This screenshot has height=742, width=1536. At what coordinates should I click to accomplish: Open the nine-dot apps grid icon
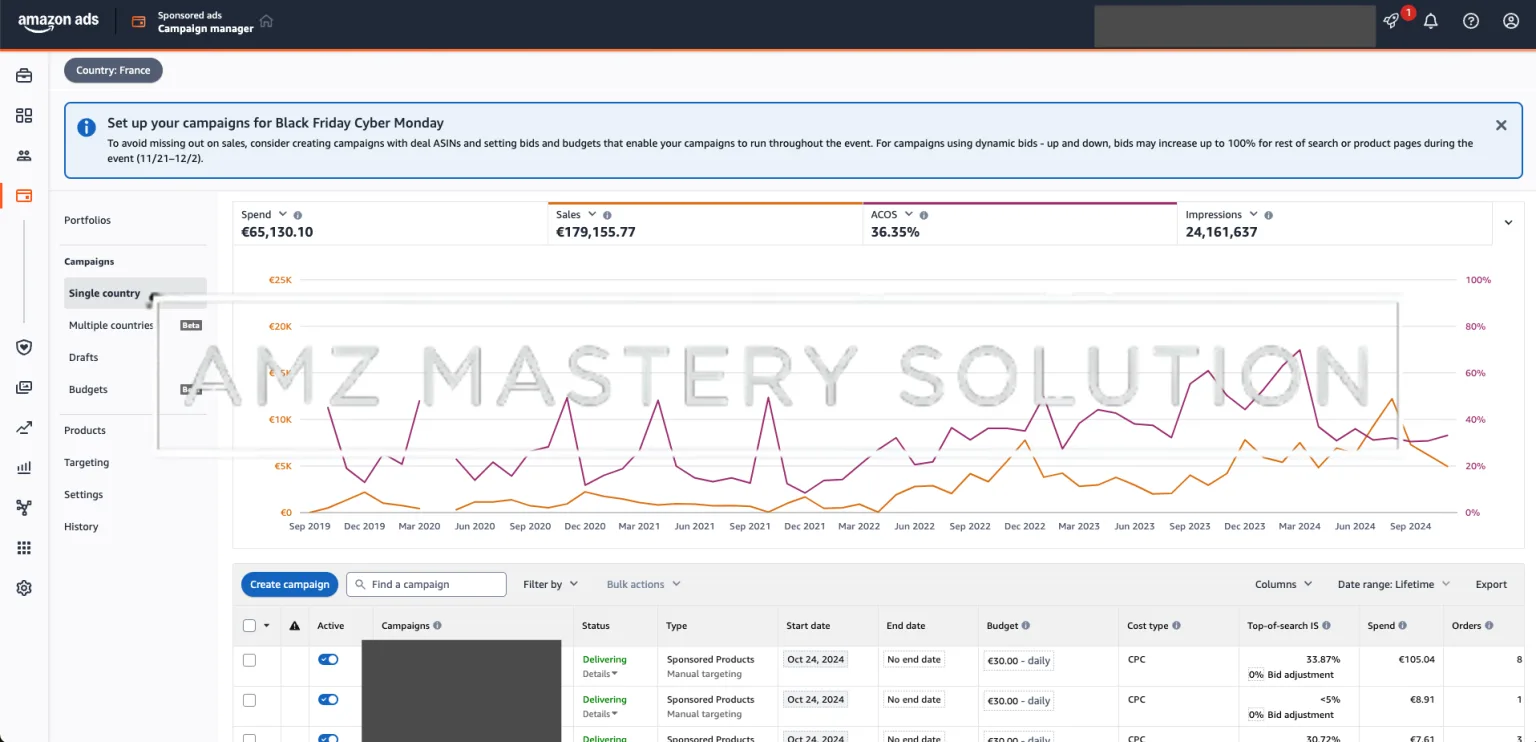(24, 548)
